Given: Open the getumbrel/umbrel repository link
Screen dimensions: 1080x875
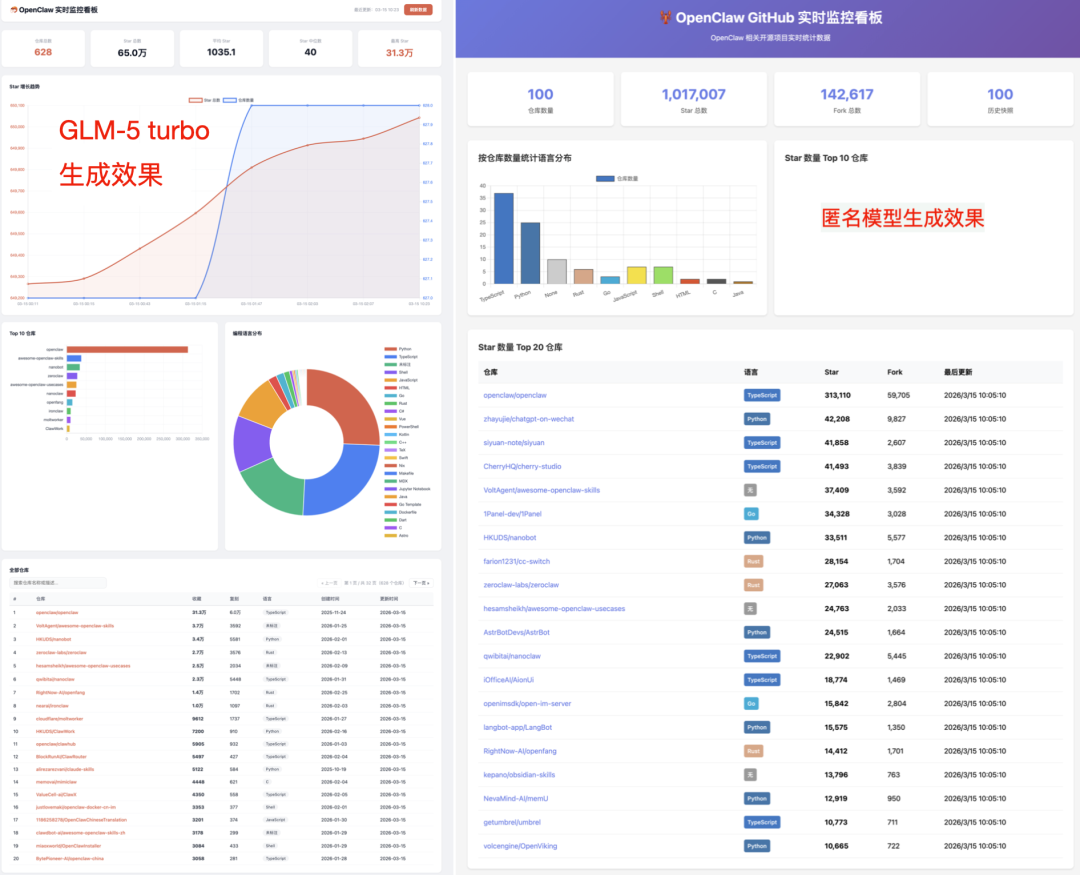Looking at the screenshot, I should [512, 823].
